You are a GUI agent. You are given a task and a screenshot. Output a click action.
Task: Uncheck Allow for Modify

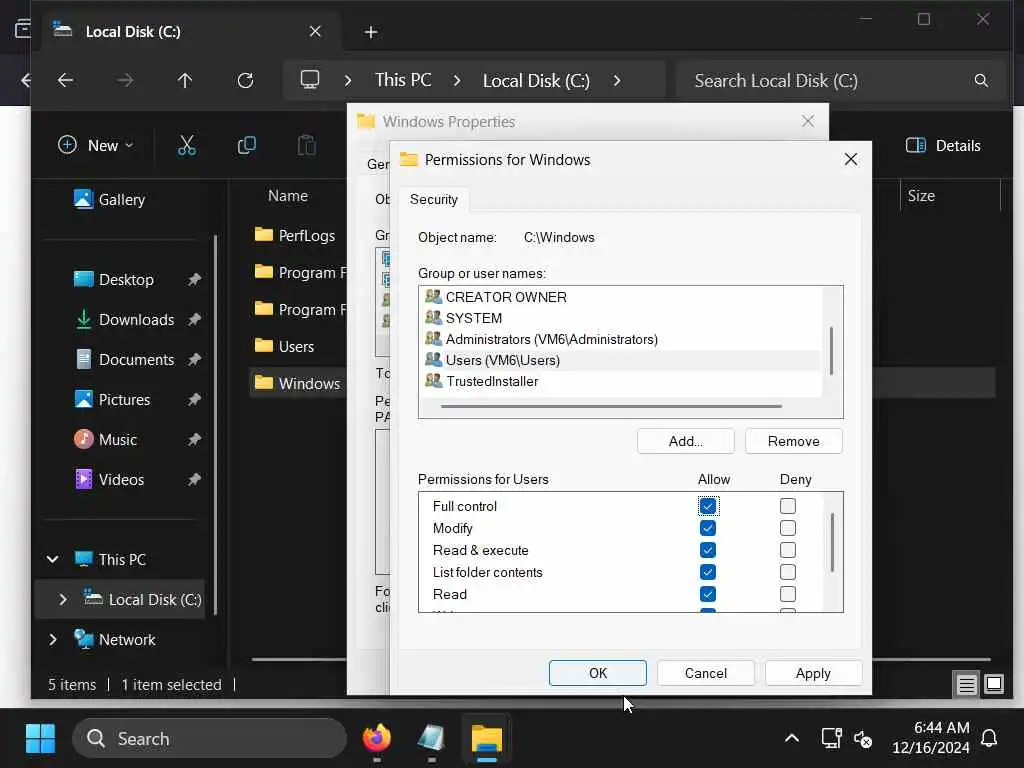(x=707, y=528)
